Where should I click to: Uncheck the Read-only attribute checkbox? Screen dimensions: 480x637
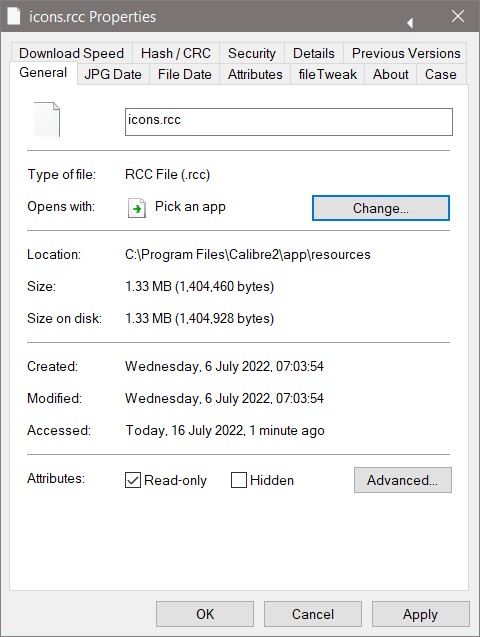click(x=133, y=480)
